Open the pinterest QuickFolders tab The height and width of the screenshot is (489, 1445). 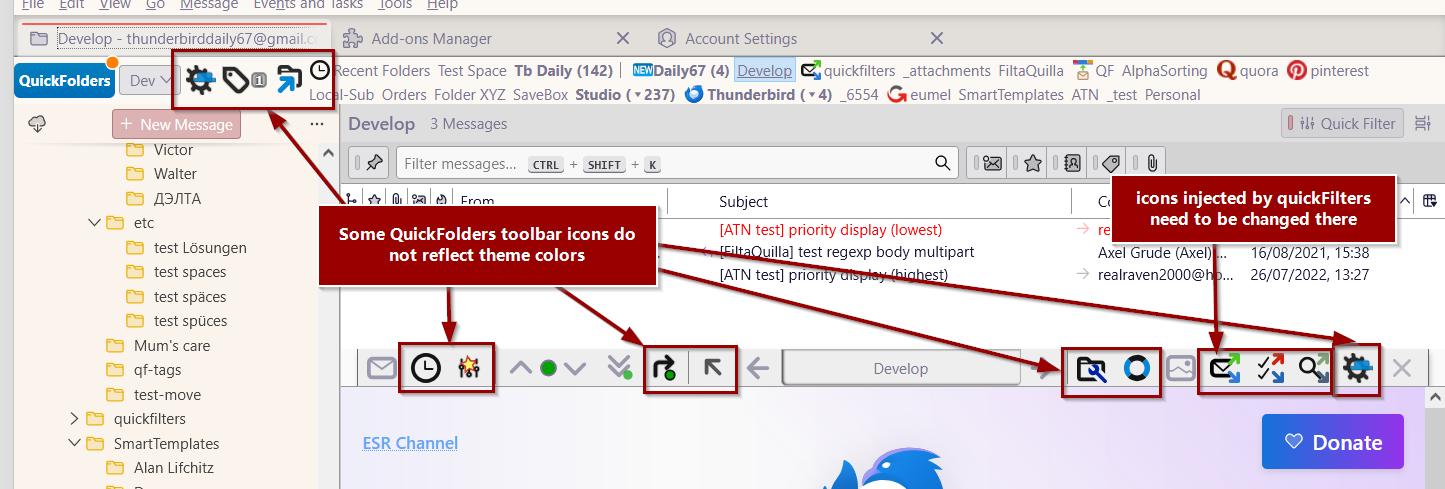pyautogui.click(x=1328, y=71)
